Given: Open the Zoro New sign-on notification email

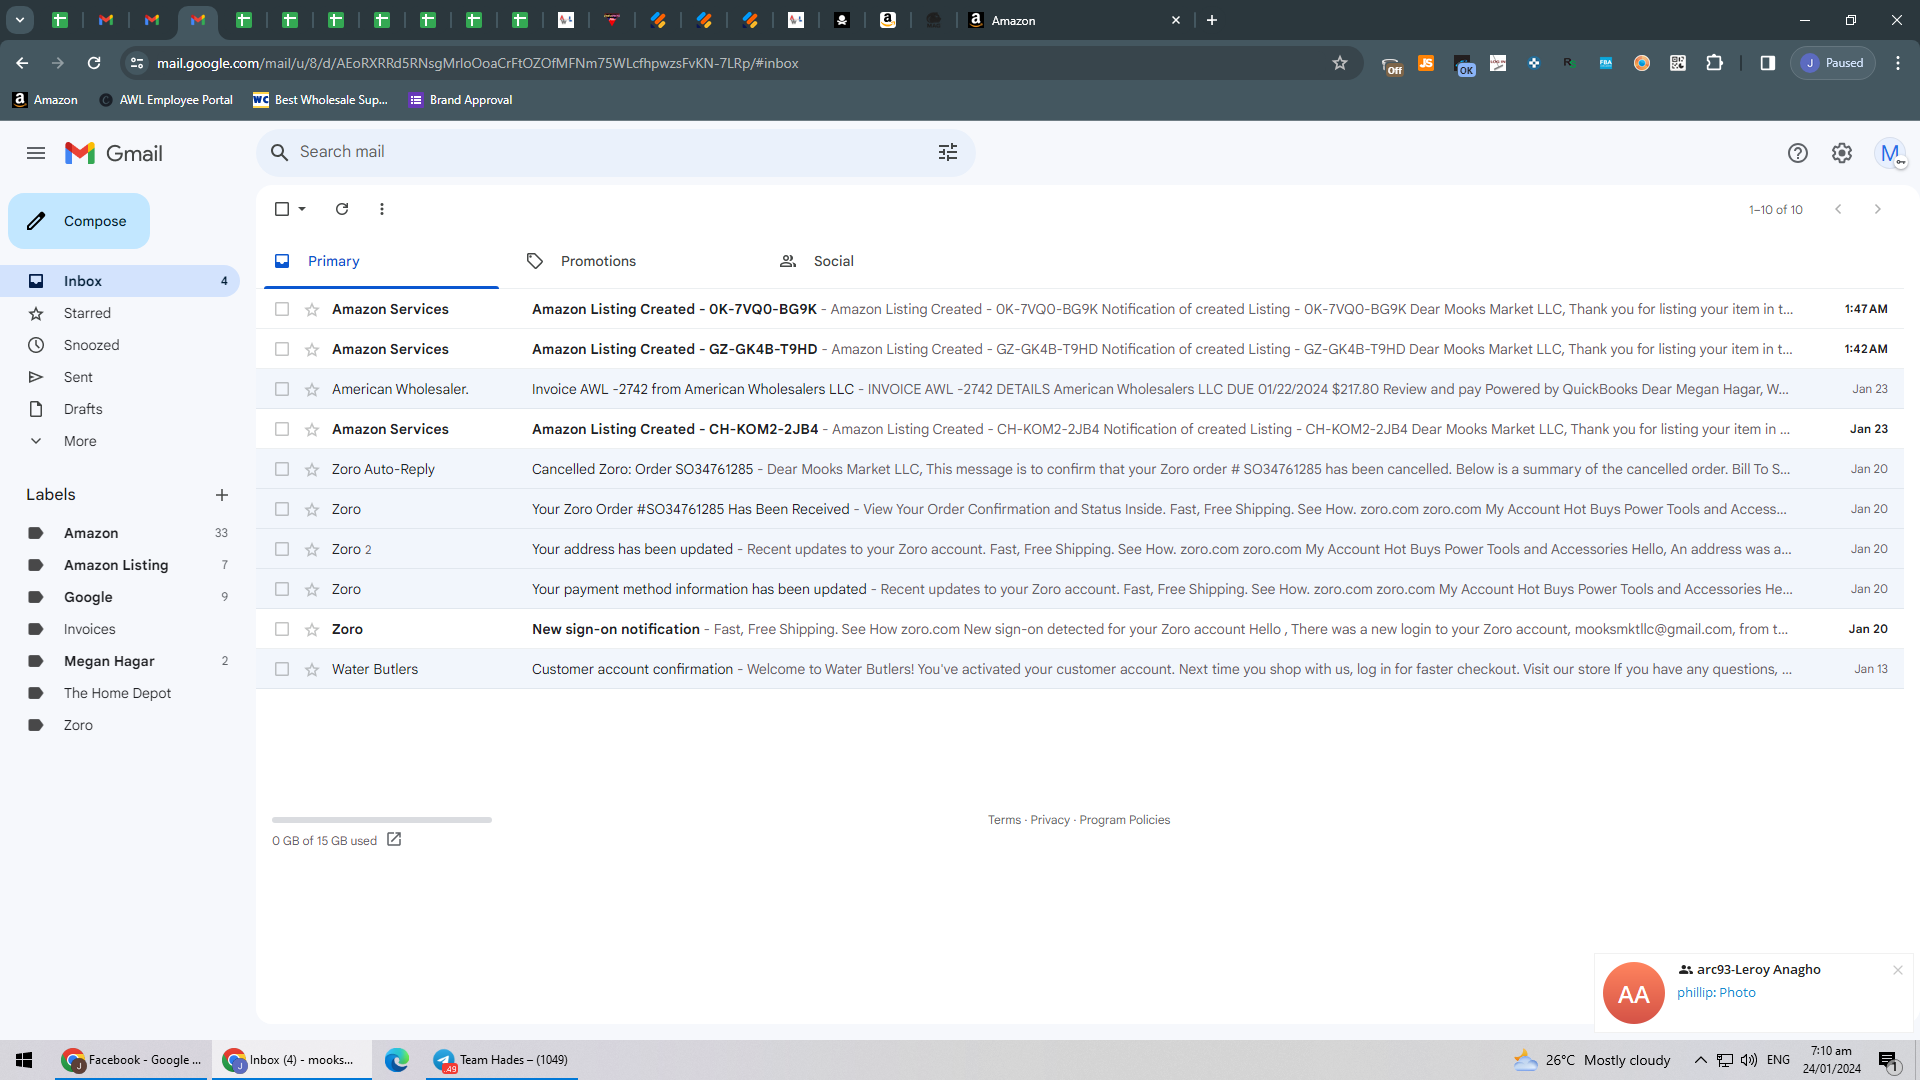Looking at the screenshot, I should pos(1080,629).
